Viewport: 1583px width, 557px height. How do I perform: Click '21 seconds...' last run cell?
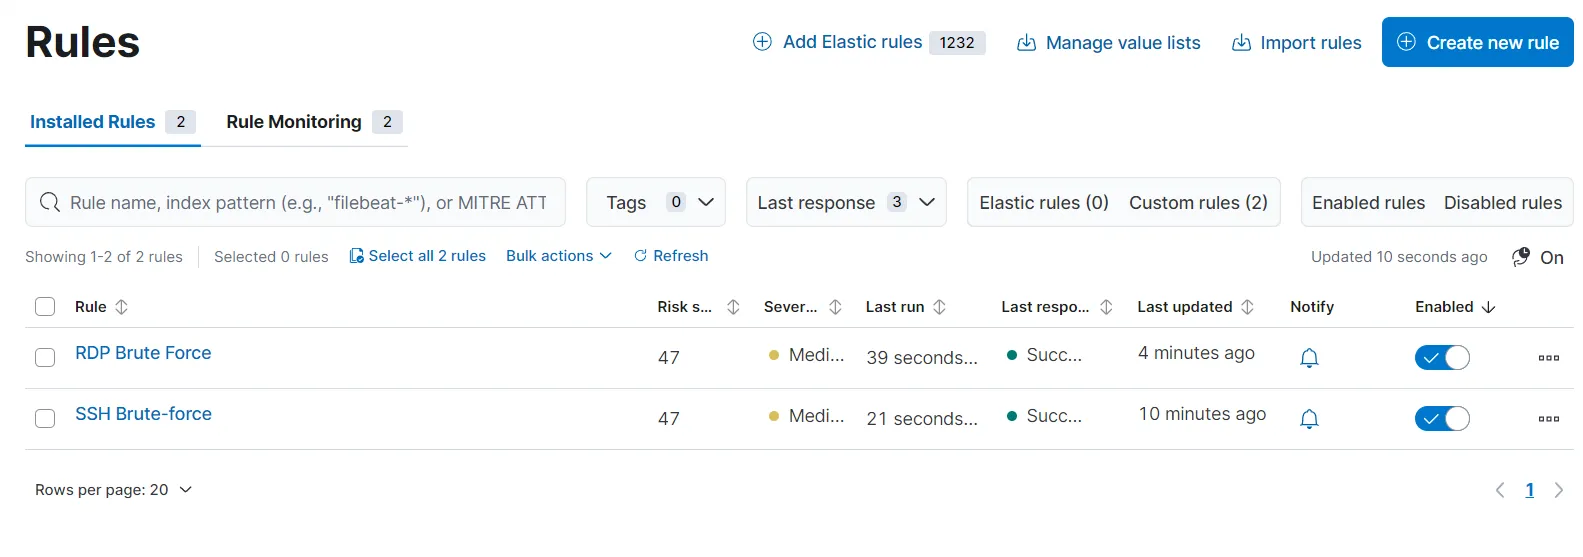click(922, 419)
